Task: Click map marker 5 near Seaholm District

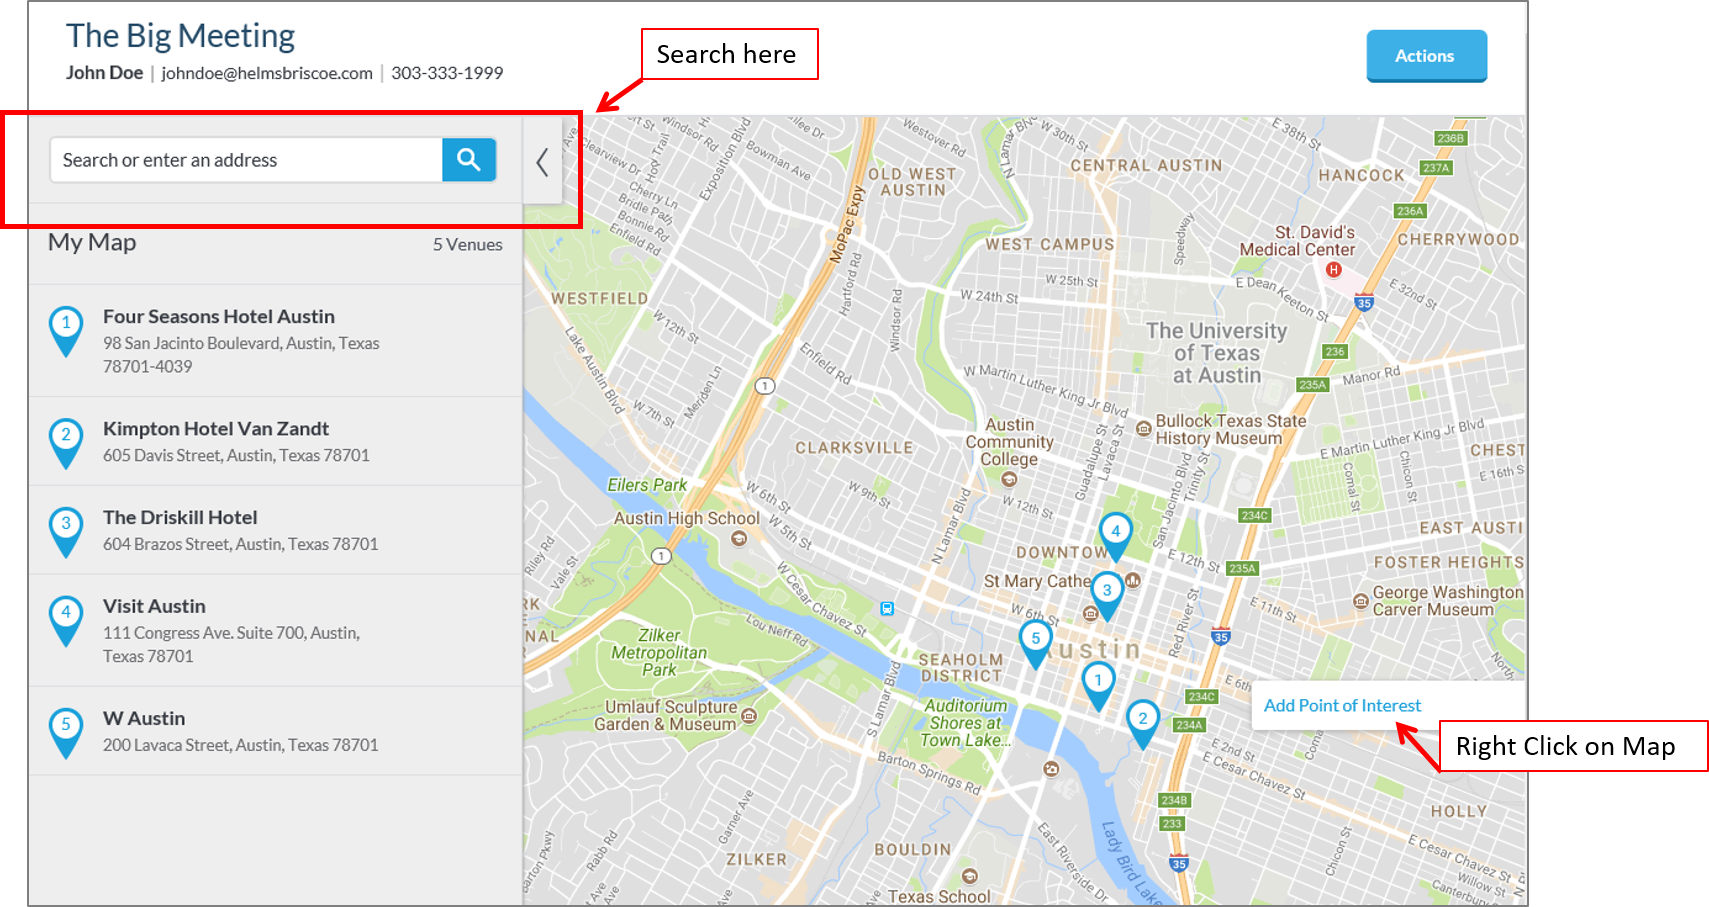Action: [1035, 636]
